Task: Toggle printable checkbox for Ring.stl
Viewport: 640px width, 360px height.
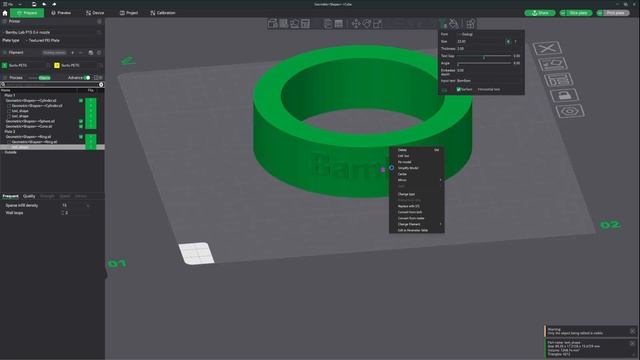Action: [x=81, y=137]
